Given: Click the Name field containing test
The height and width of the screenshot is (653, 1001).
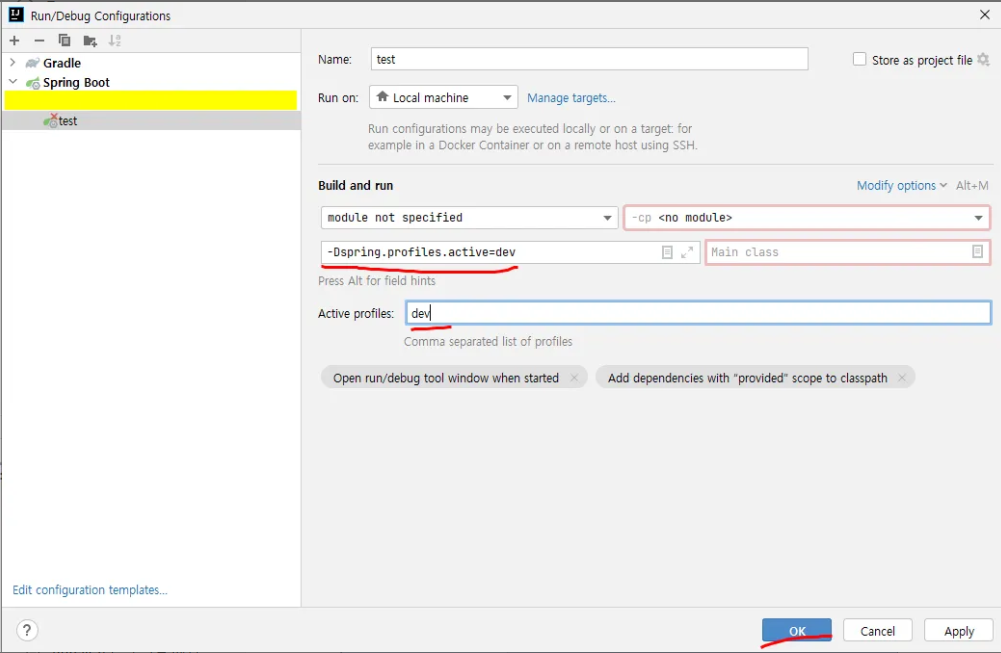Looking at the screenshot, I should point(589,59).
